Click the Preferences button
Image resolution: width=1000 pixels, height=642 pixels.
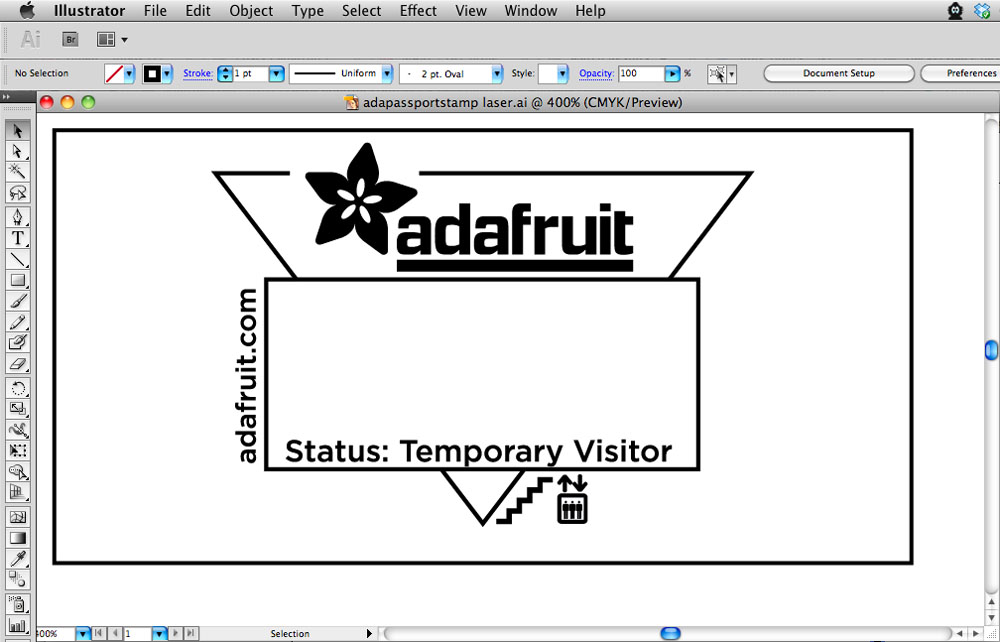tap(960, 73)
